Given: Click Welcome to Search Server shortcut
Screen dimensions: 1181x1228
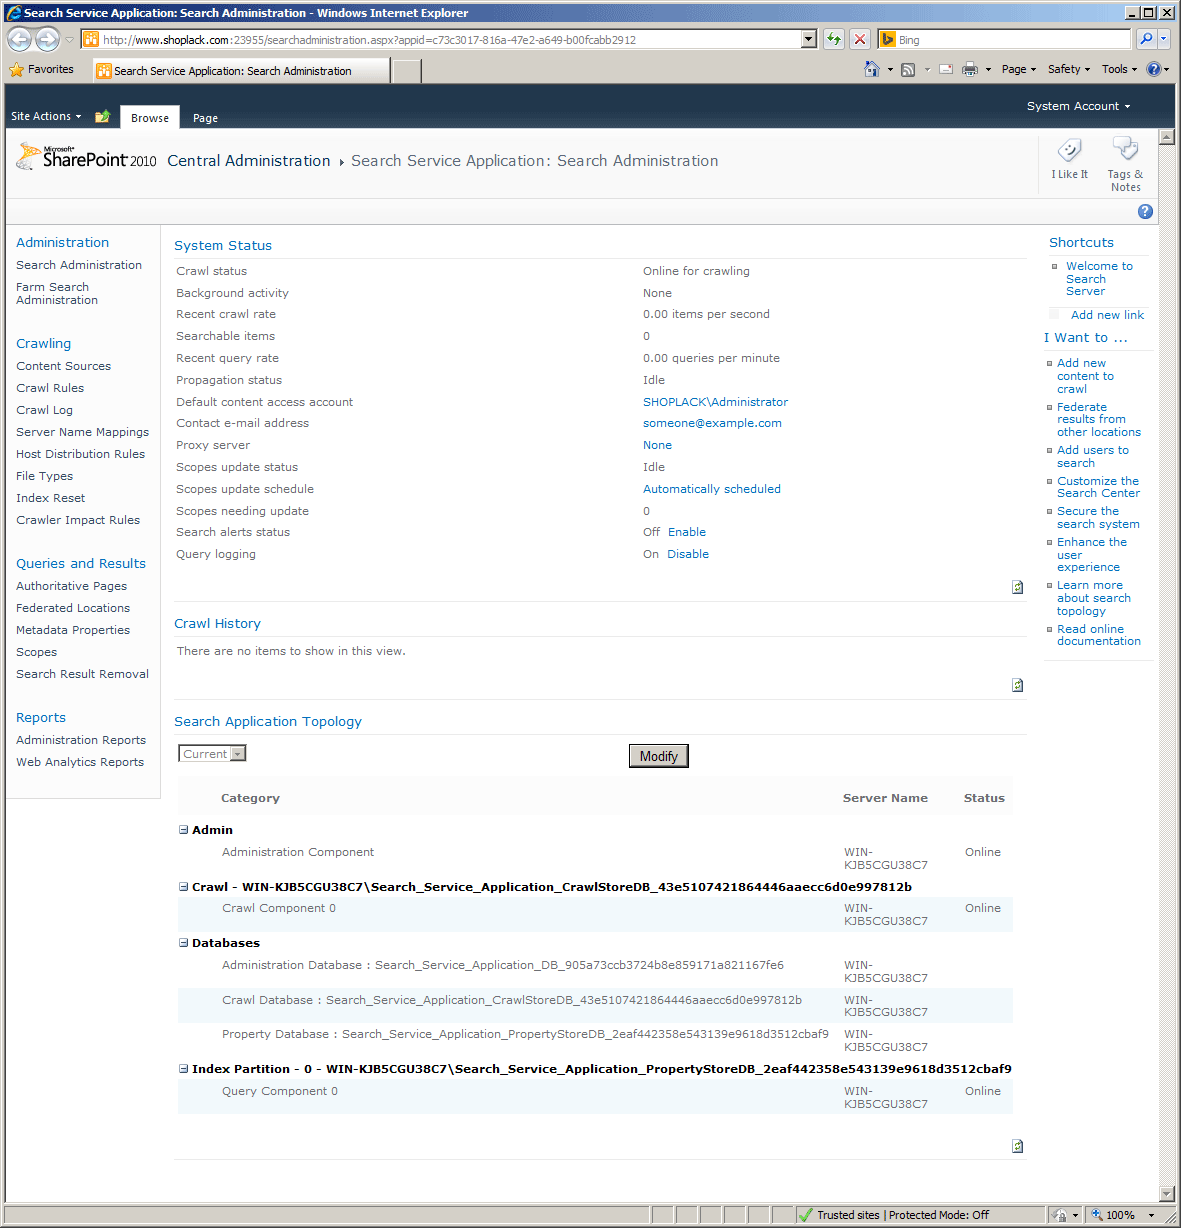Looking at the screenshot, I should [x=1099, y=279].
